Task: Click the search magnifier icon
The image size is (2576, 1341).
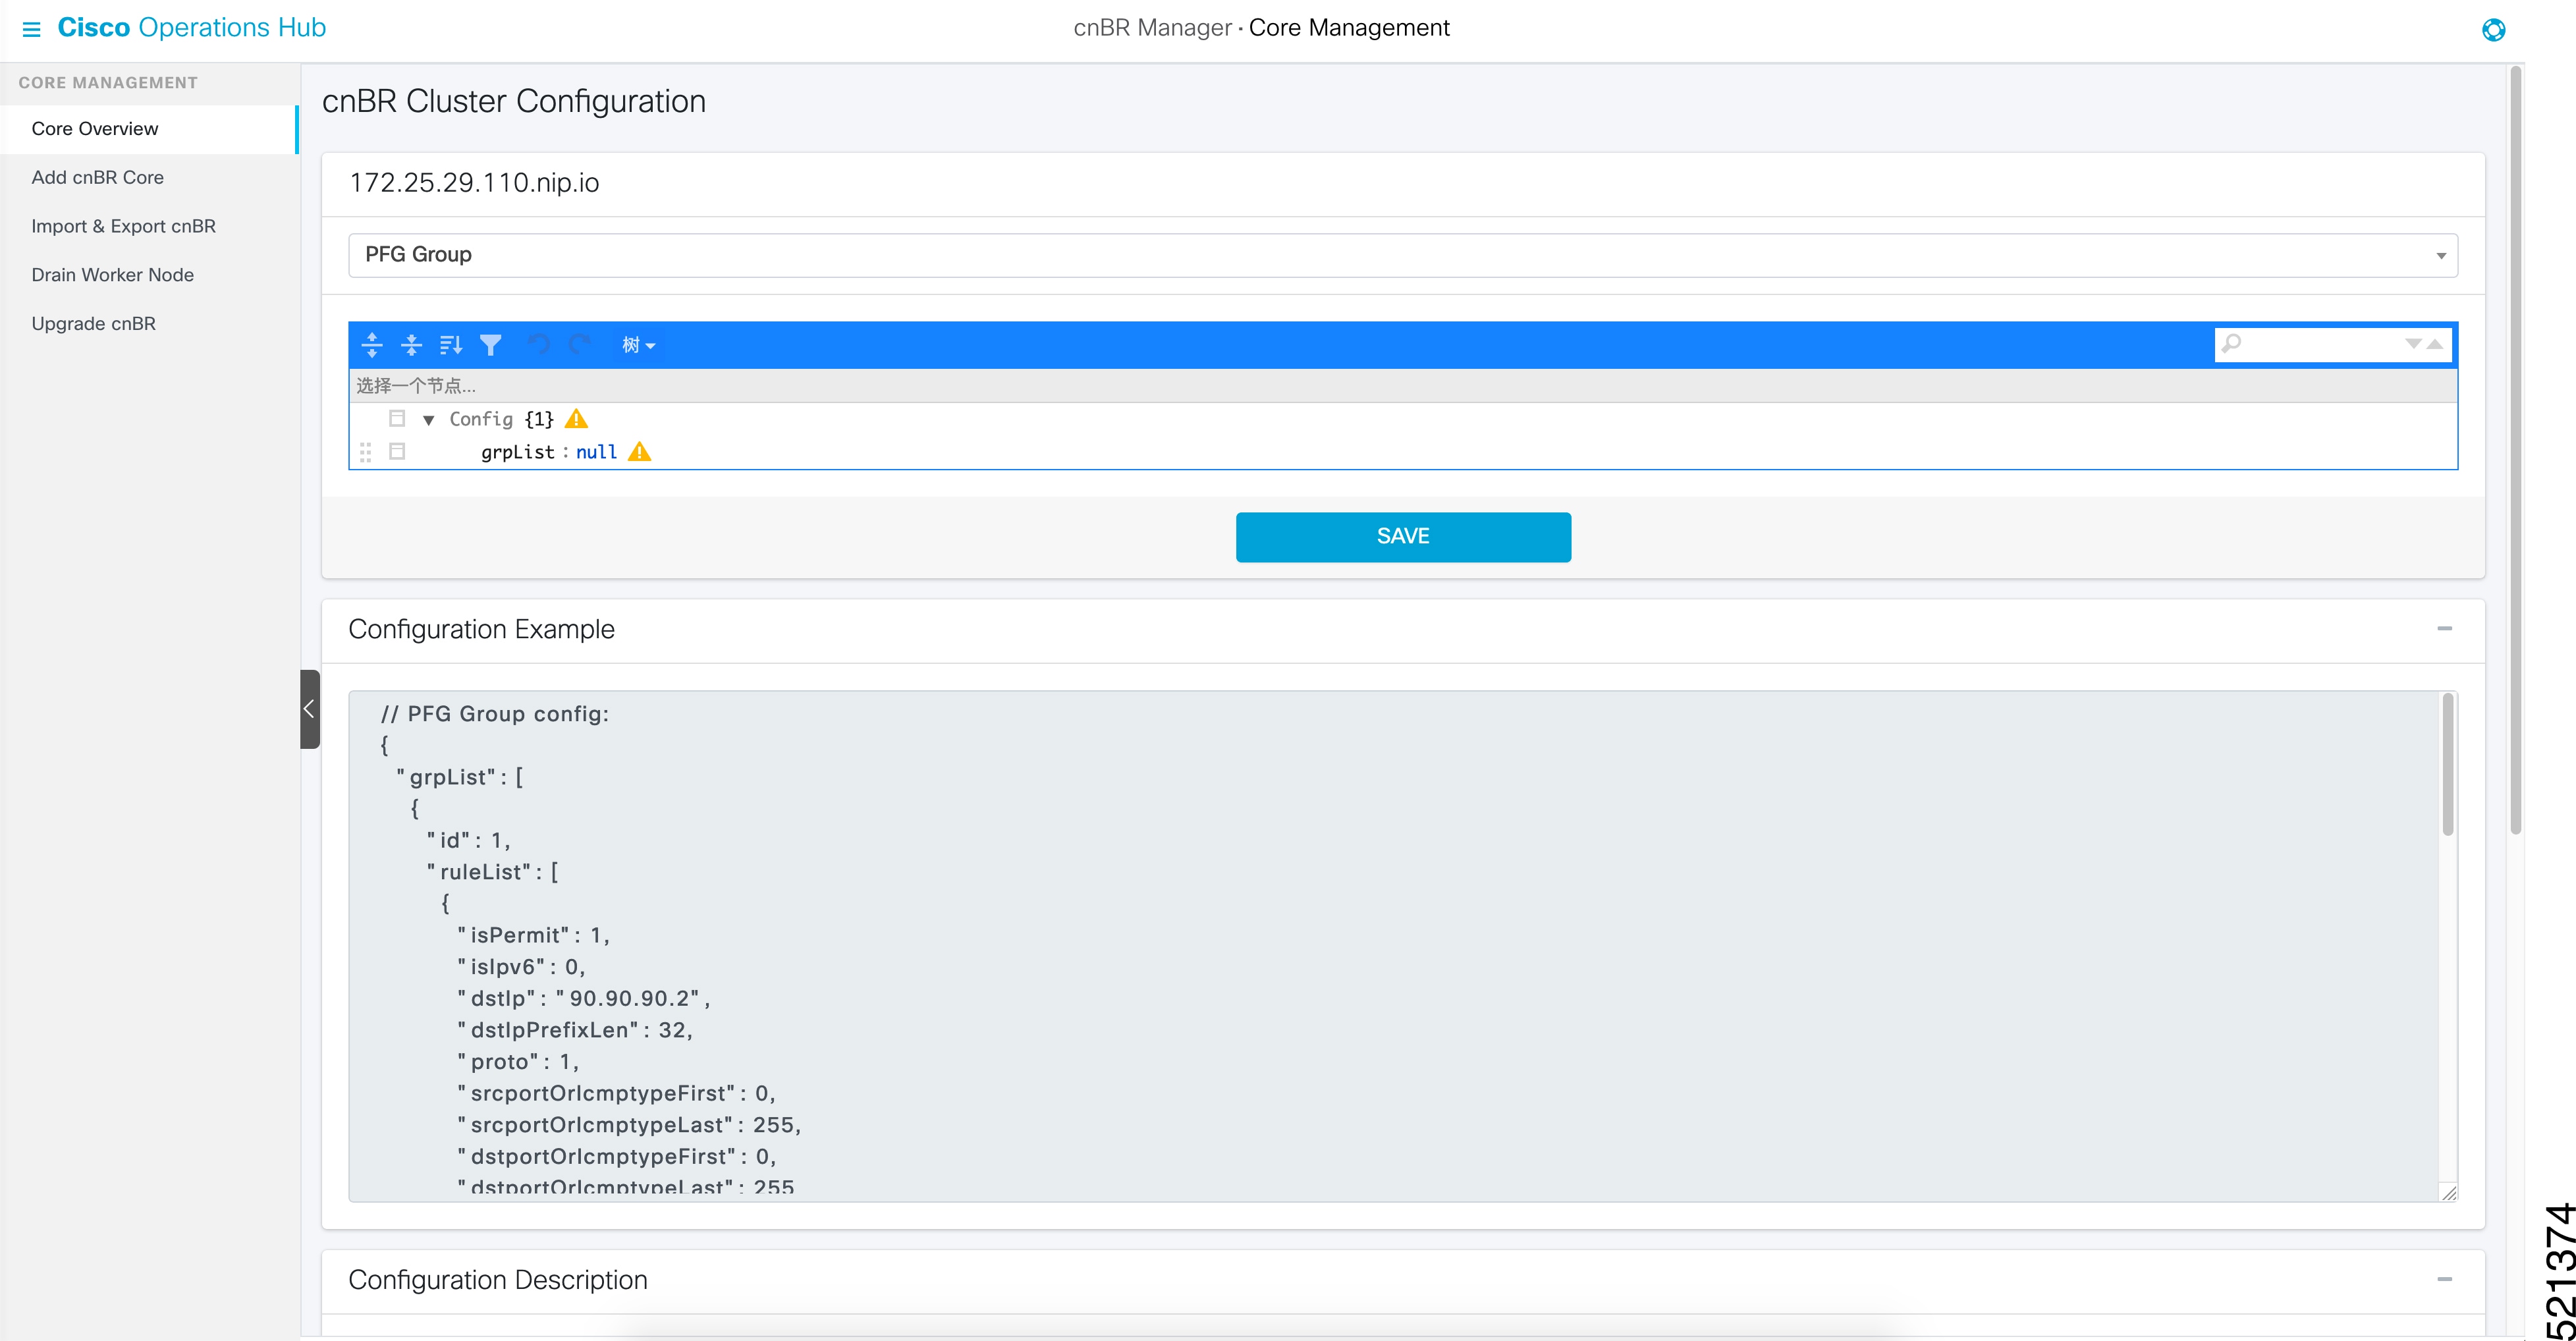Action: (2231, 344)
